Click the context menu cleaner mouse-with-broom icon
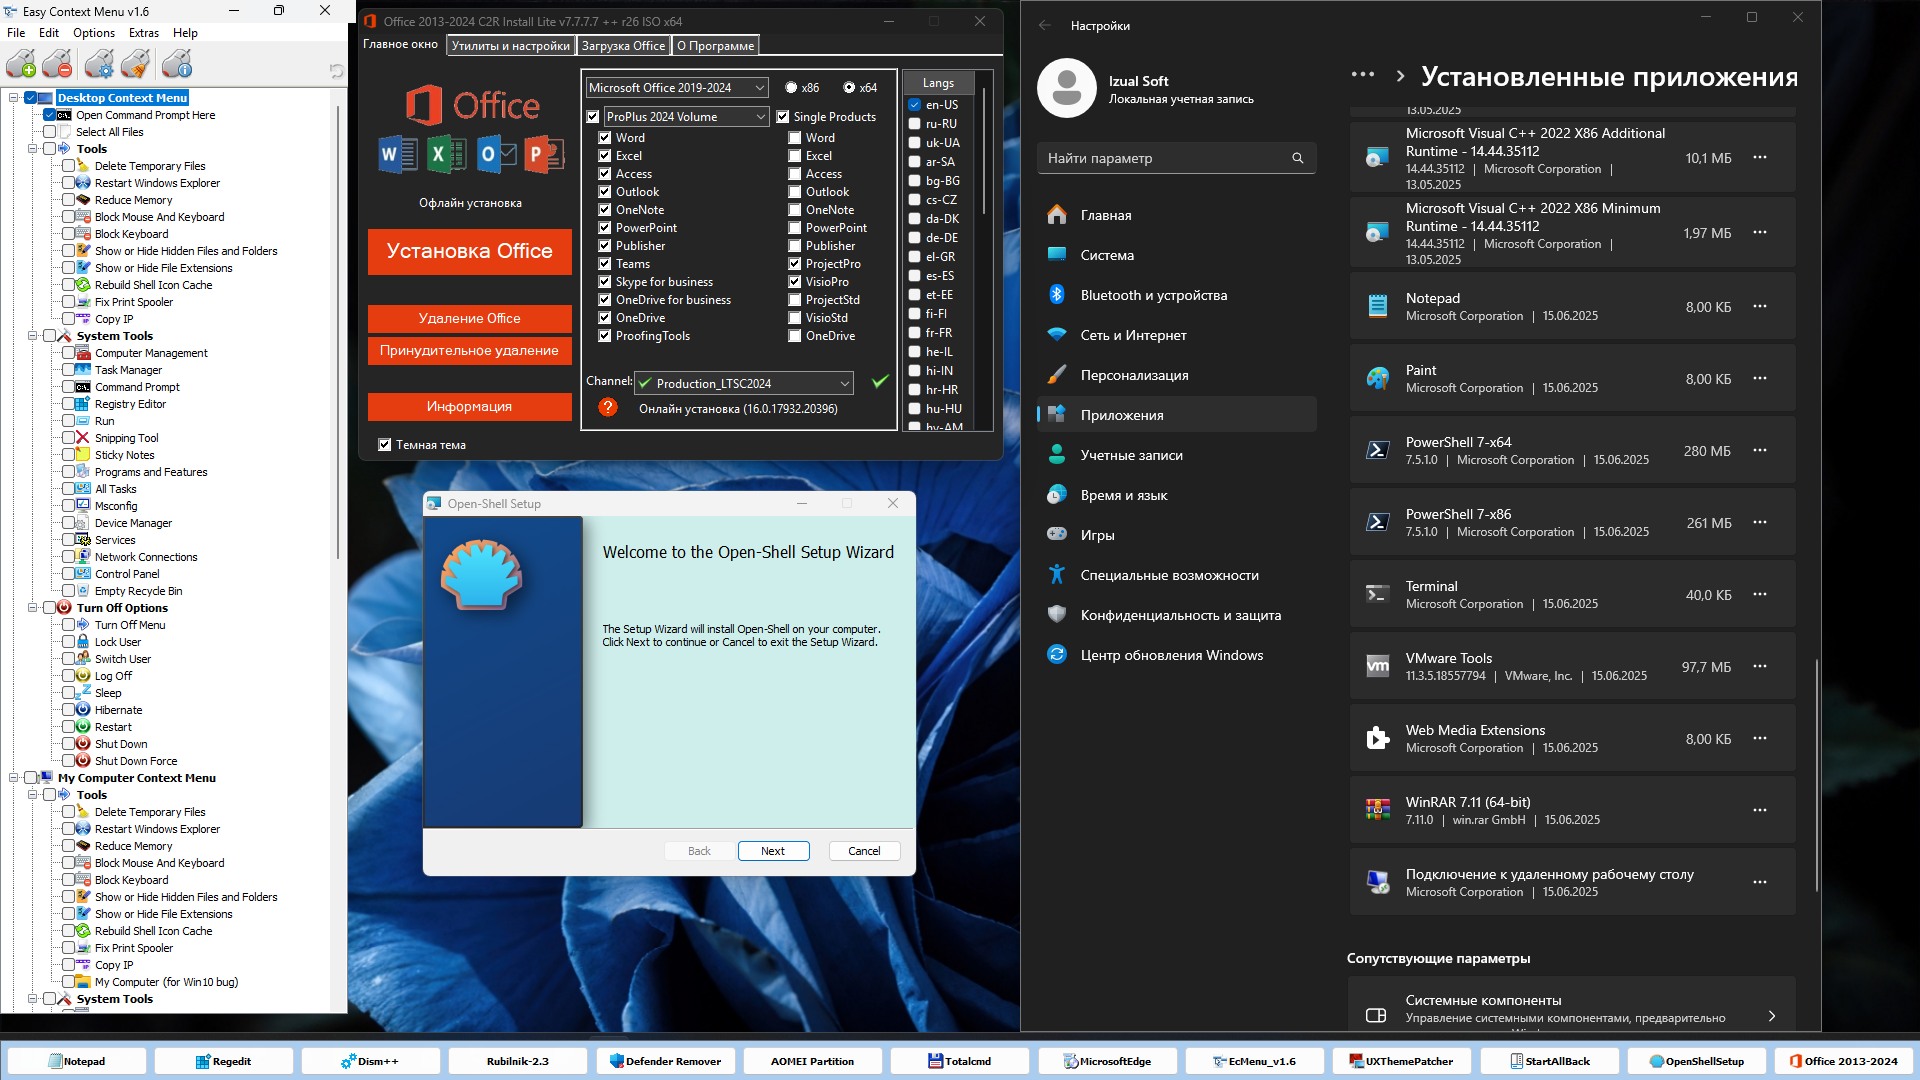 pos(136,65)
